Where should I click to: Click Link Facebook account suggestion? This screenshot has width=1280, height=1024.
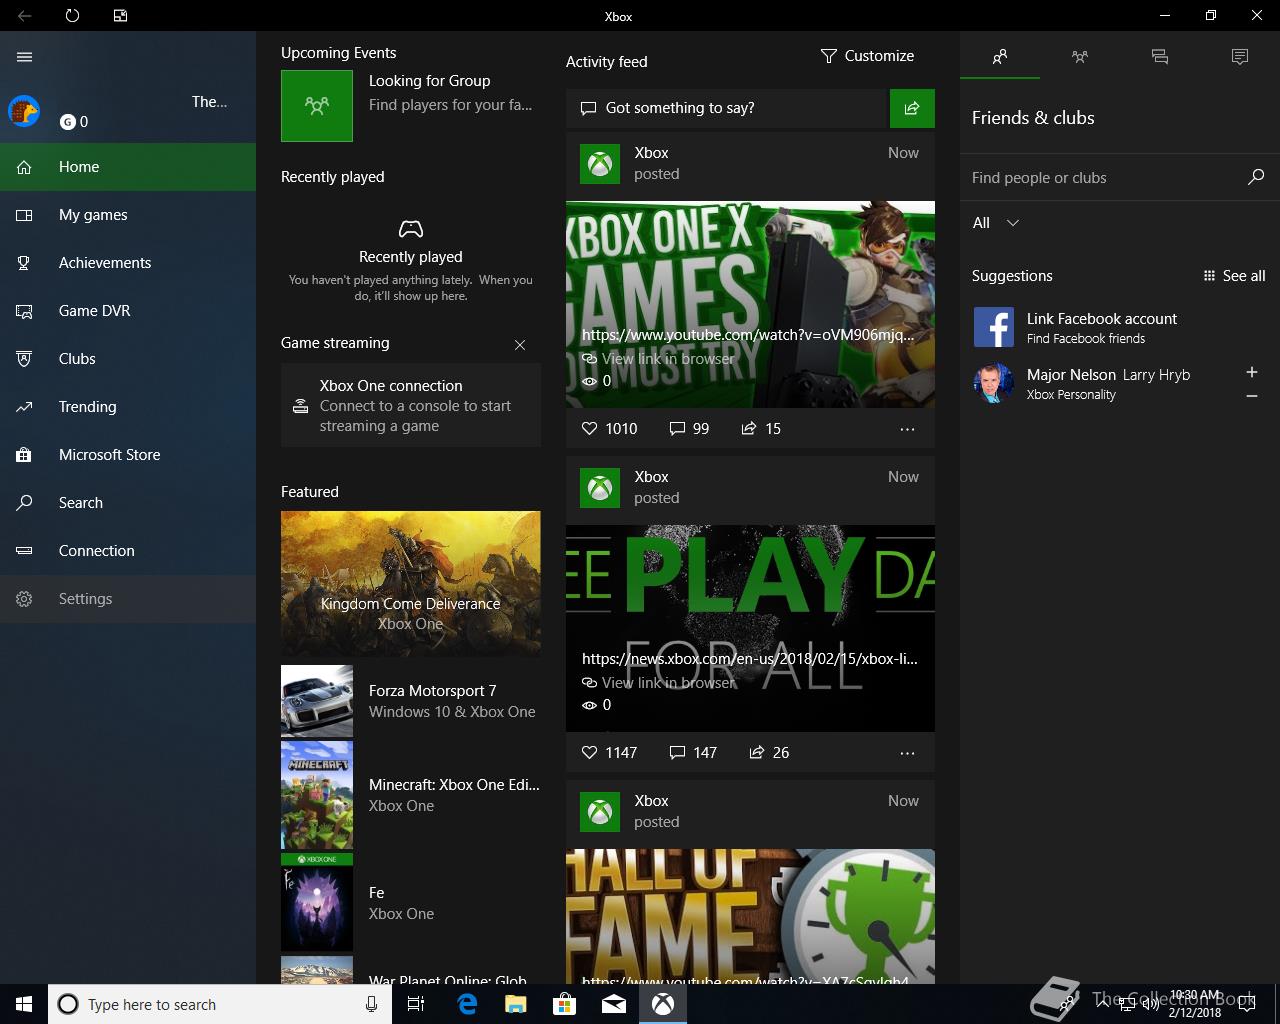[x=1120, y=327]
